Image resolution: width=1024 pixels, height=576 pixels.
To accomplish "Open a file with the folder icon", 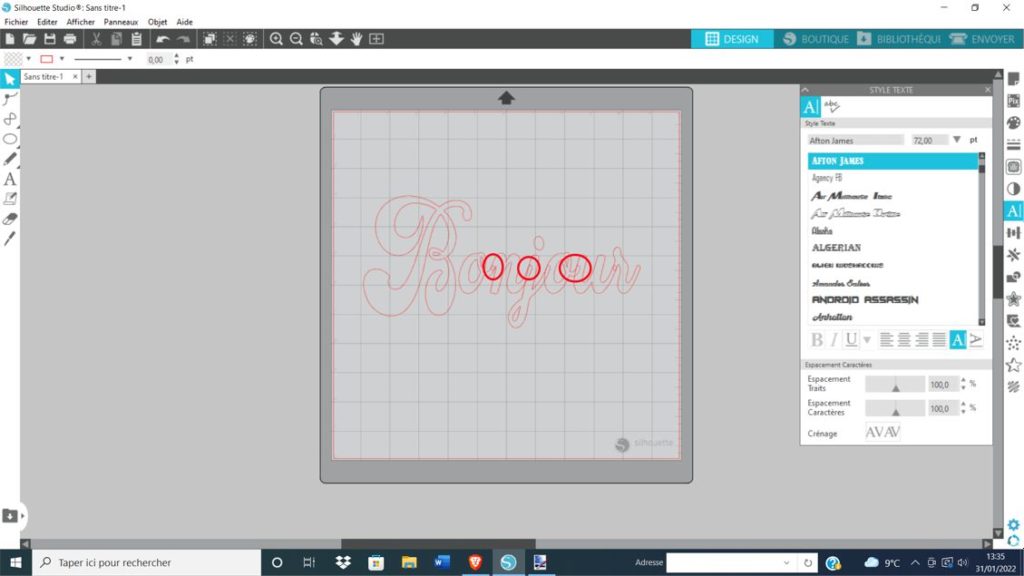I will (29, 39).
